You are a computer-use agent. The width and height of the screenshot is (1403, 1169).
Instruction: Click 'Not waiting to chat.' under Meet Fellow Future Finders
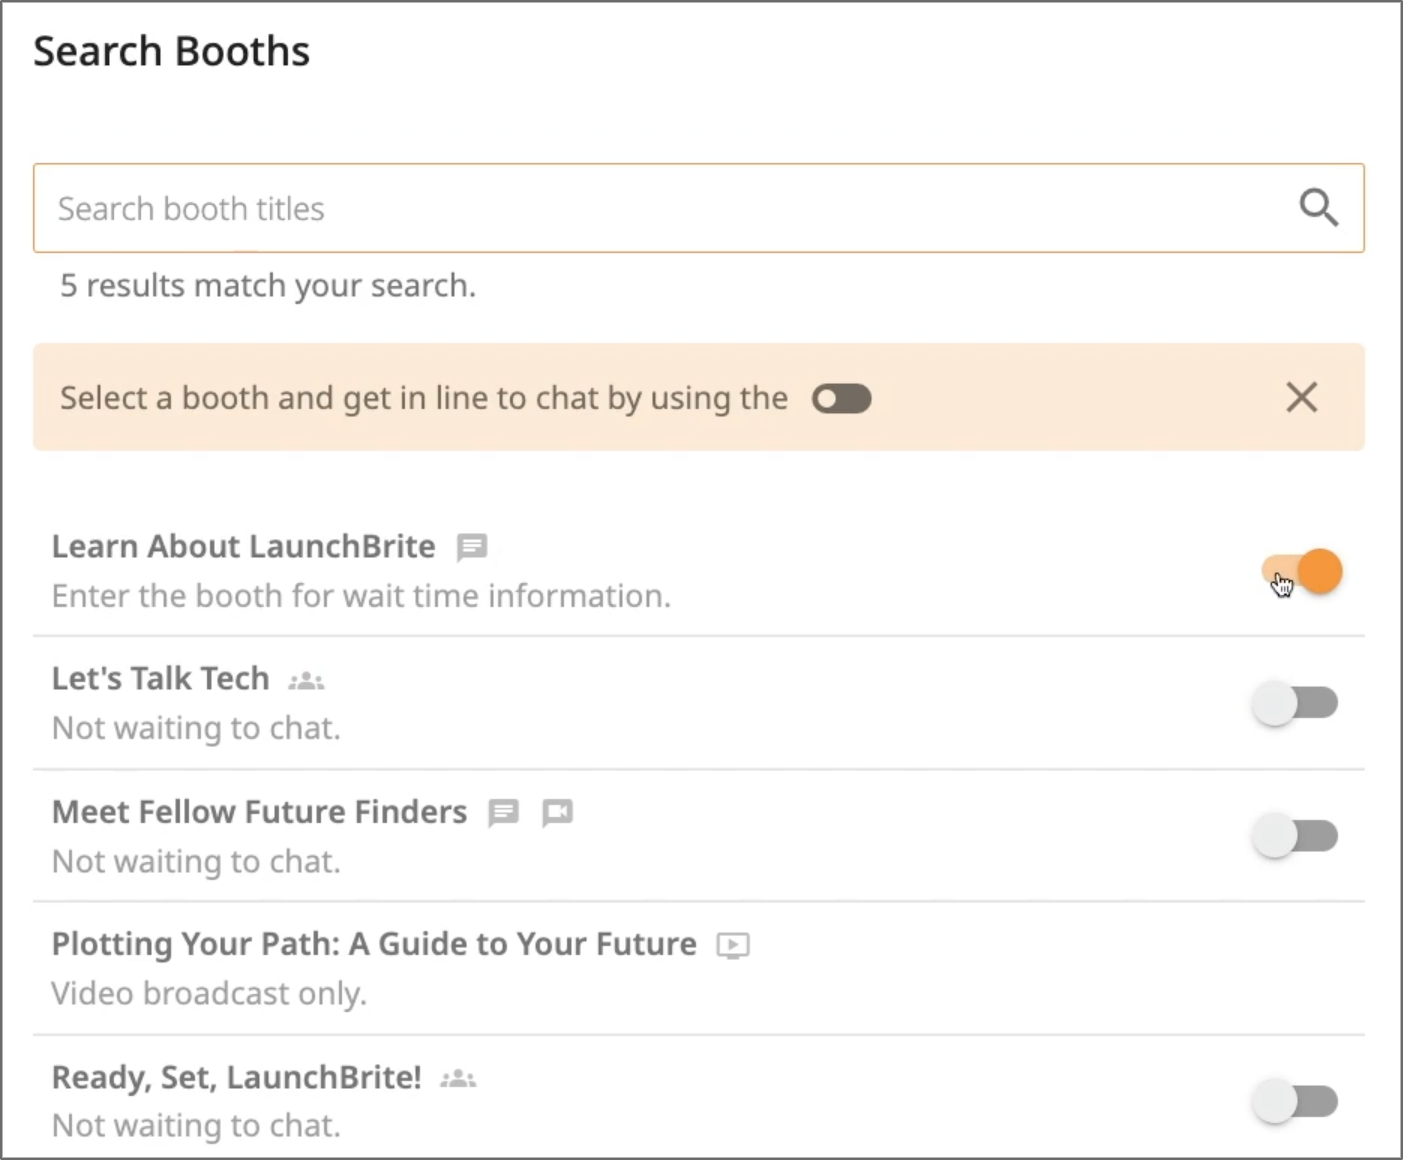coord(196,861)
